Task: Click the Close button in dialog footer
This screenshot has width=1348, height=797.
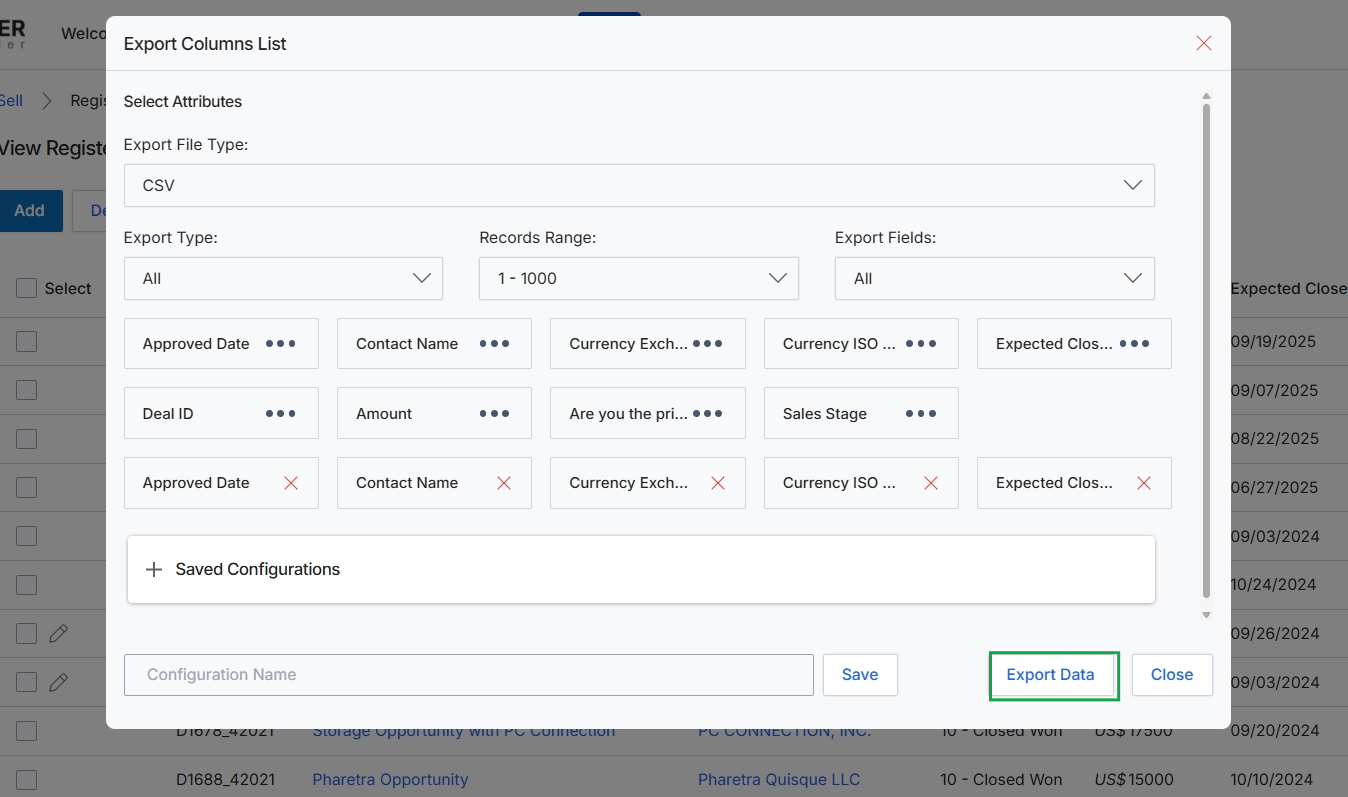Action: click(x=1172, y=675)
